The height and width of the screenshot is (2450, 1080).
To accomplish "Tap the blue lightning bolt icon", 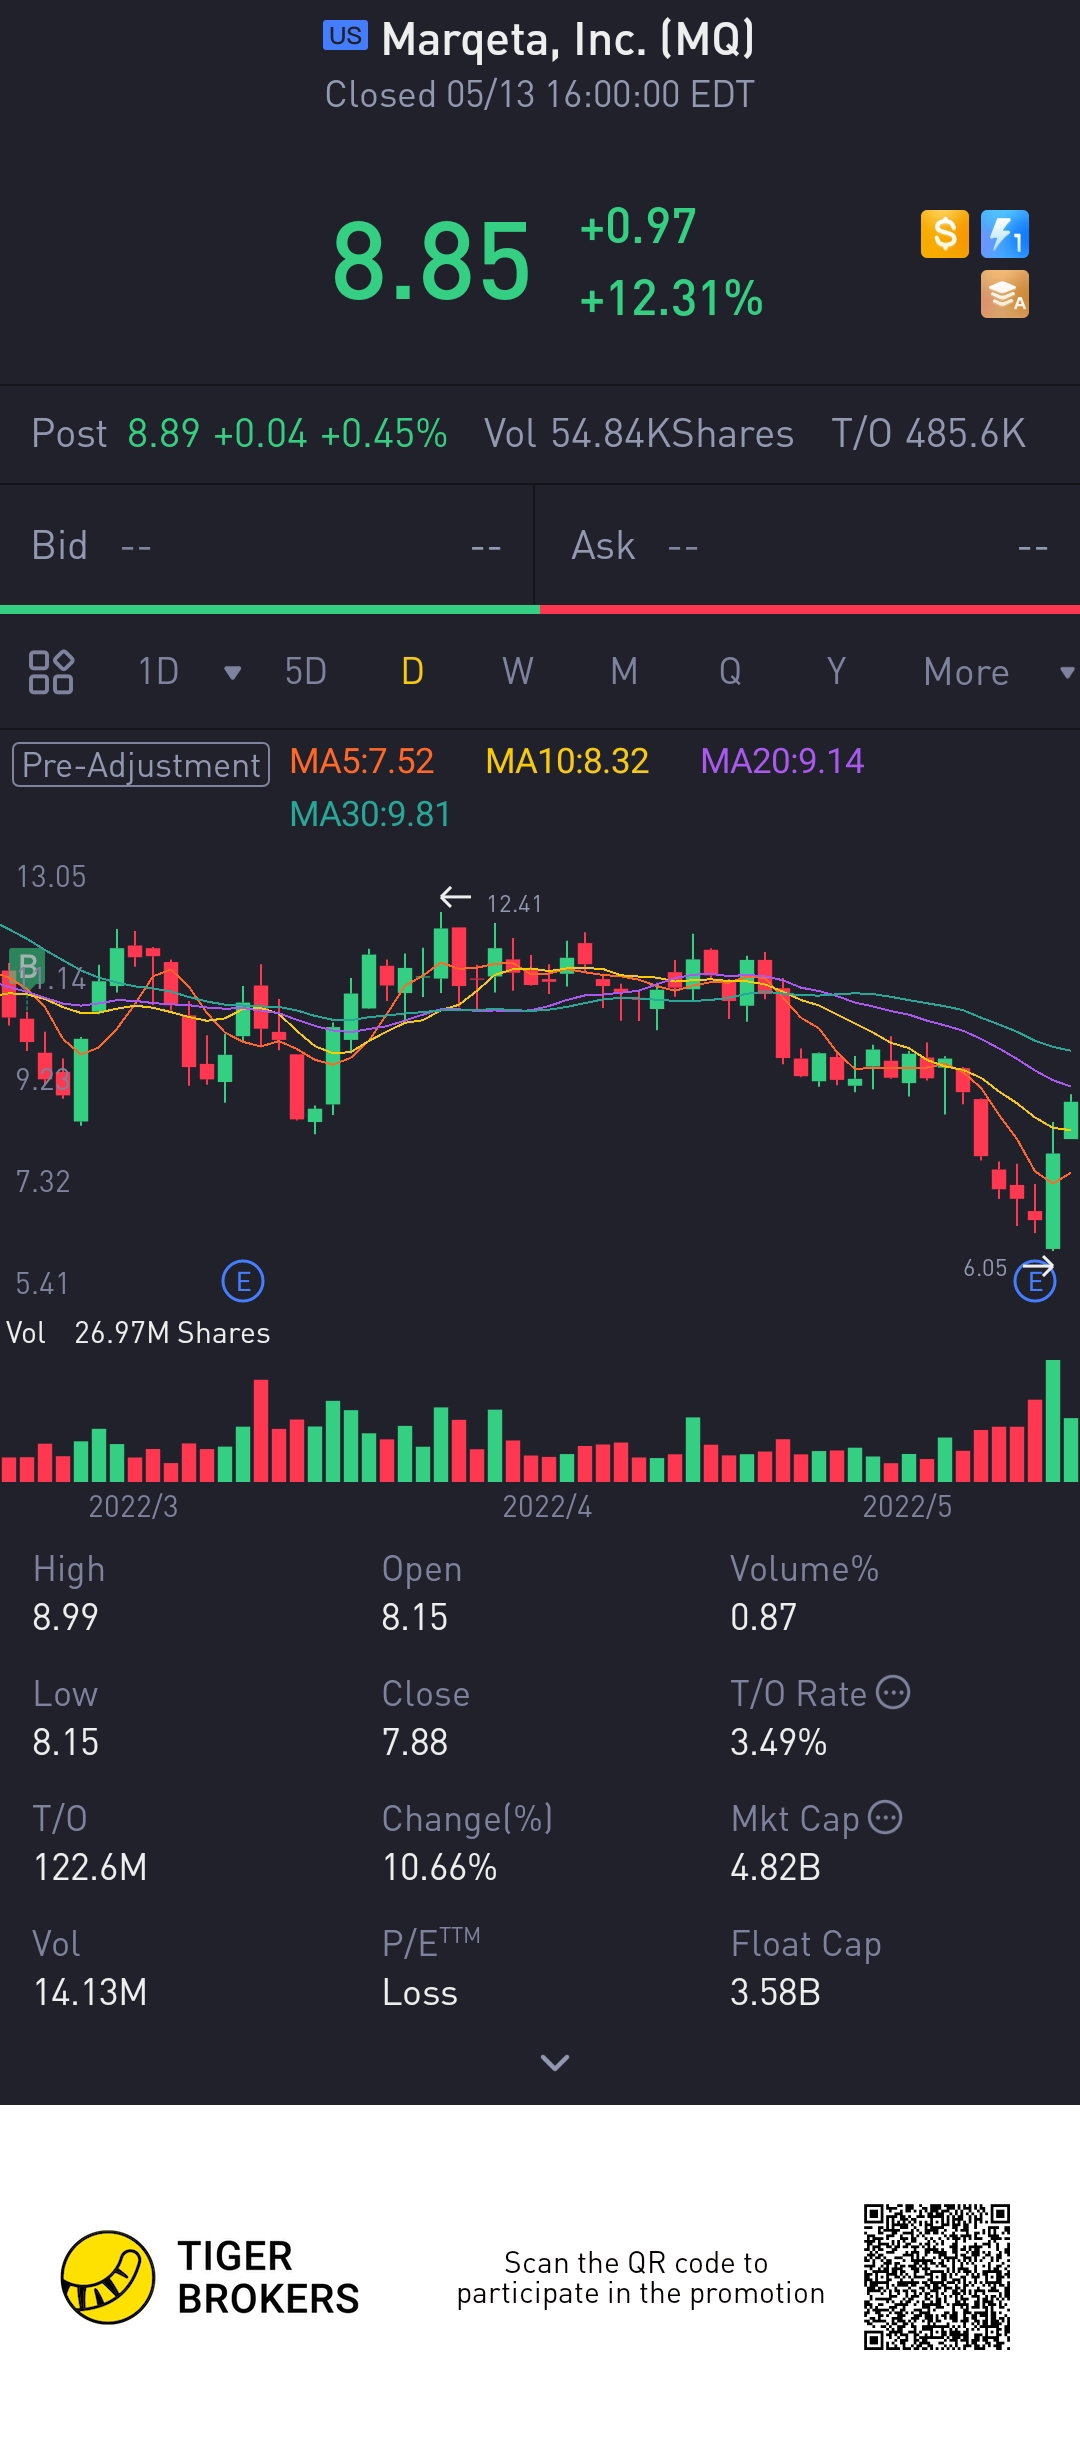I will [x=1005, y=234].
